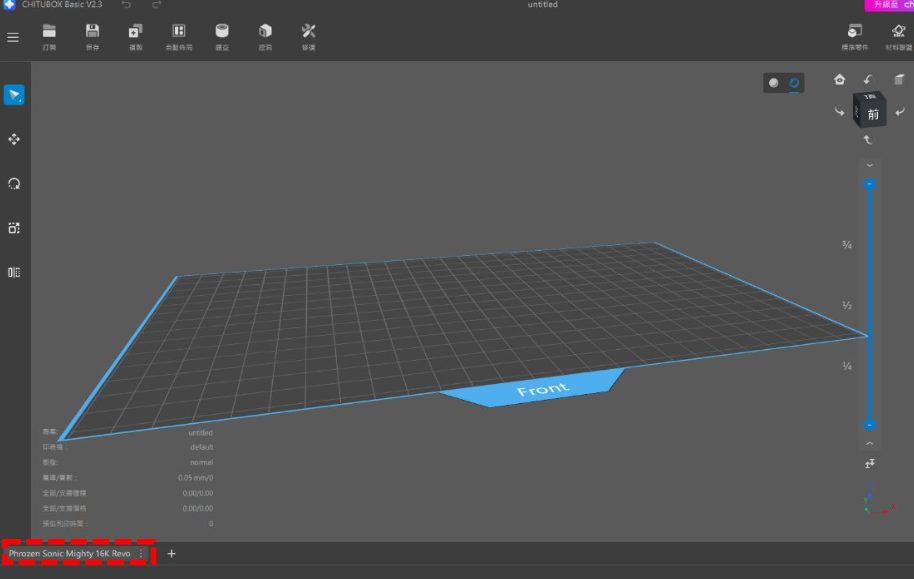Click the Copy model toolbar icon
This screenshot has width=914, height=579.
[x=135, y=32]
